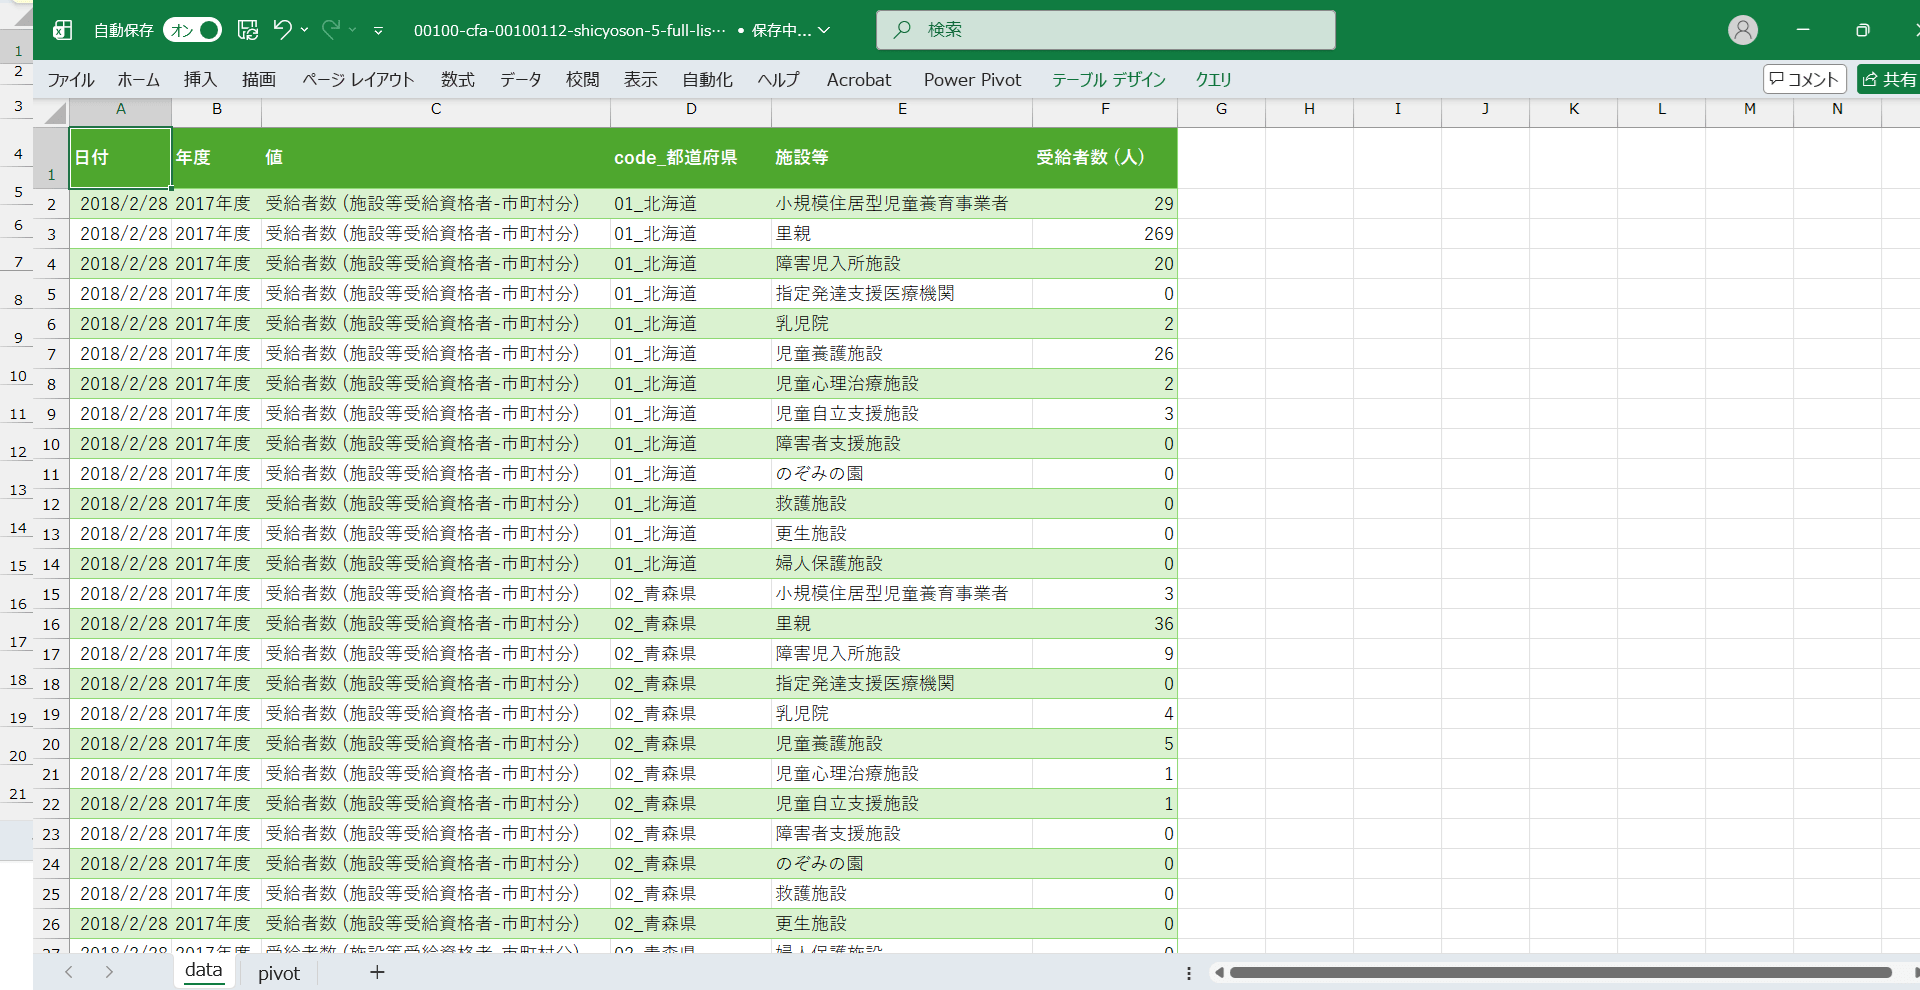
Task: Click the 共有 share button
Action: 1889,79
